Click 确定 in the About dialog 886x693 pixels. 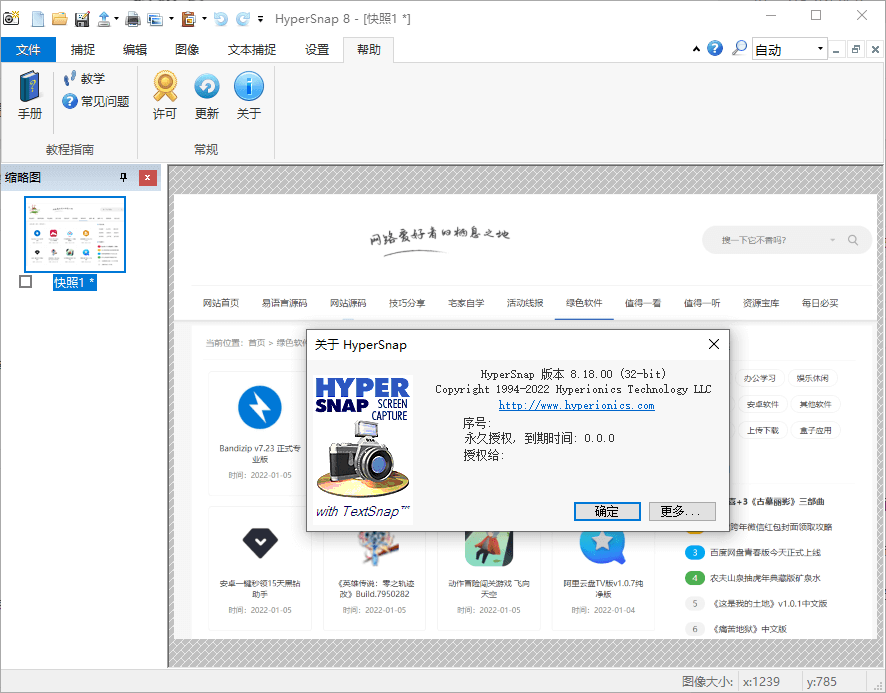point(607,512)
